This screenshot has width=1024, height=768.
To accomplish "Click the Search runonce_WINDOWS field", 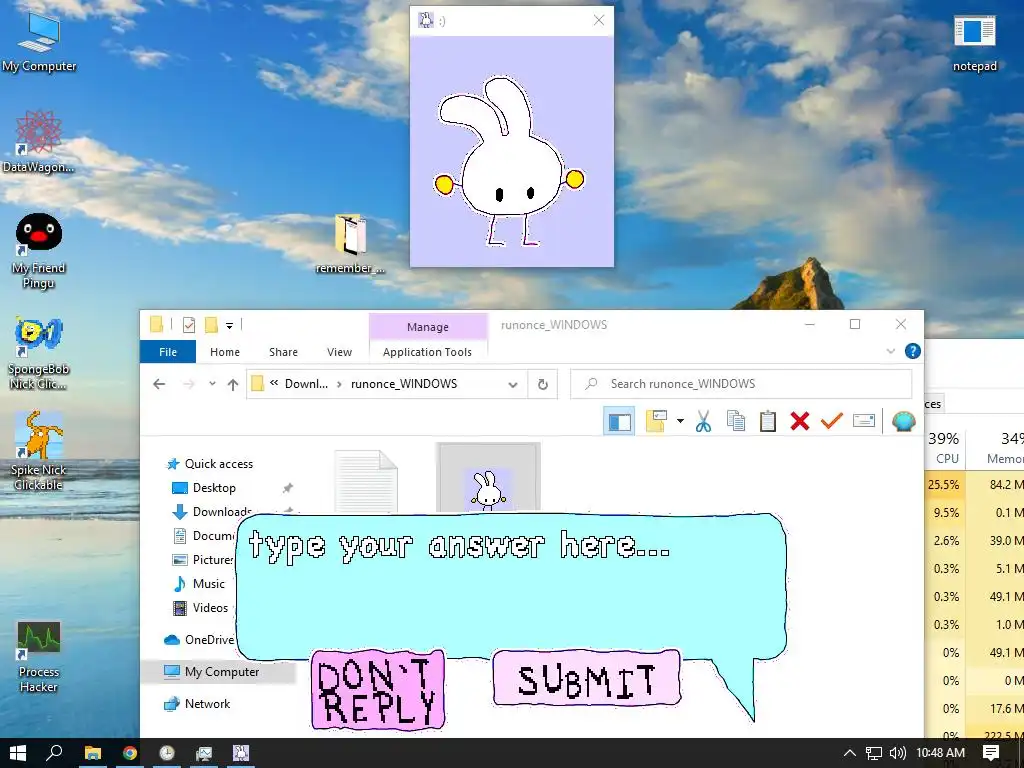I will [x=741, y=384].
